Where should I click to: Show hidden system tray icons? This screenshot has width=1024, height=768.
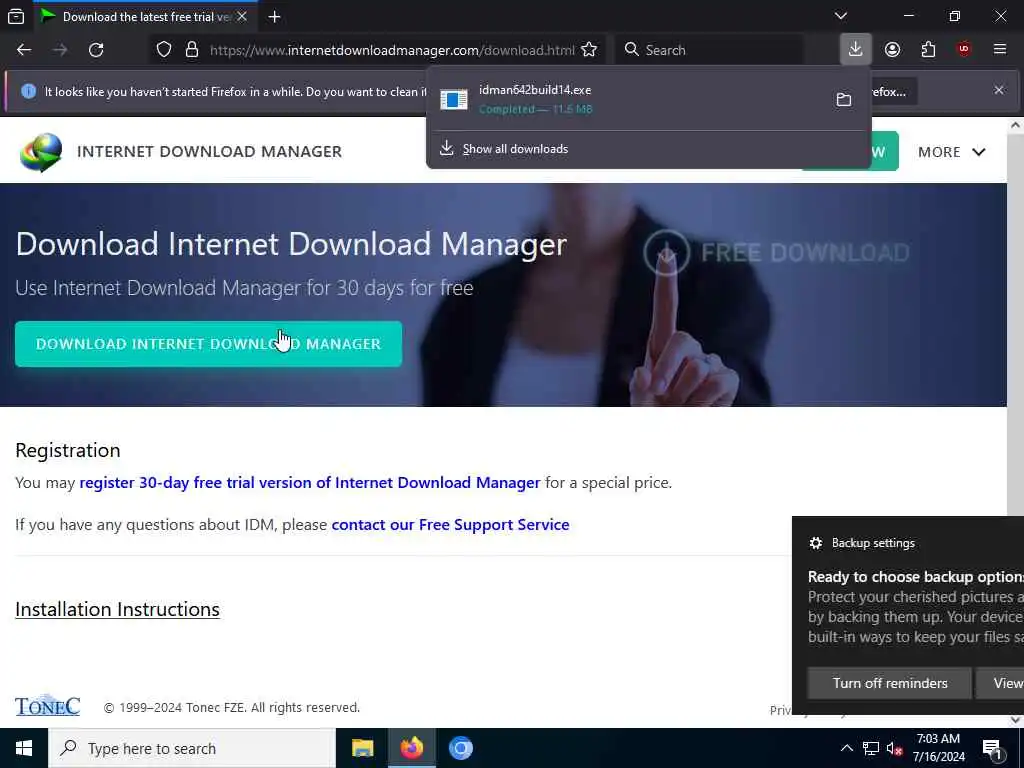846,748
